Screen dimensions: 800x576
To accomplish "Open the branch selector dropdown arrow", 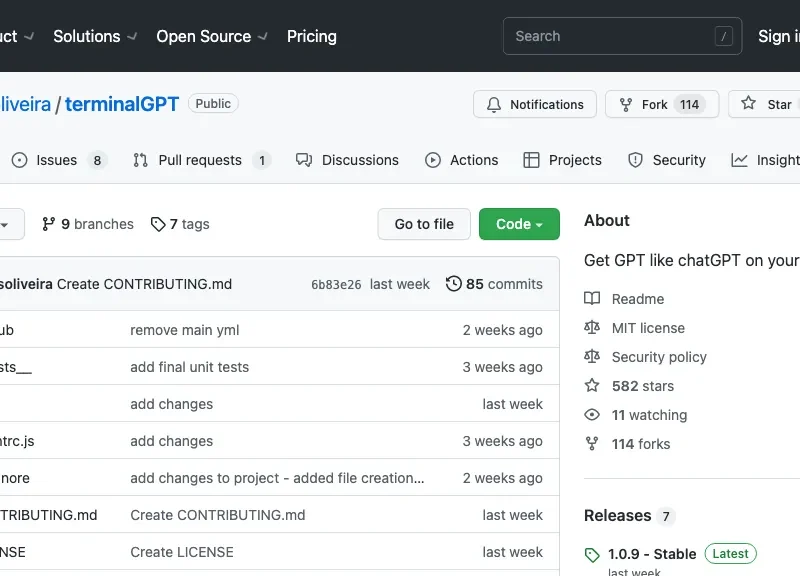I will coord(5,224).
